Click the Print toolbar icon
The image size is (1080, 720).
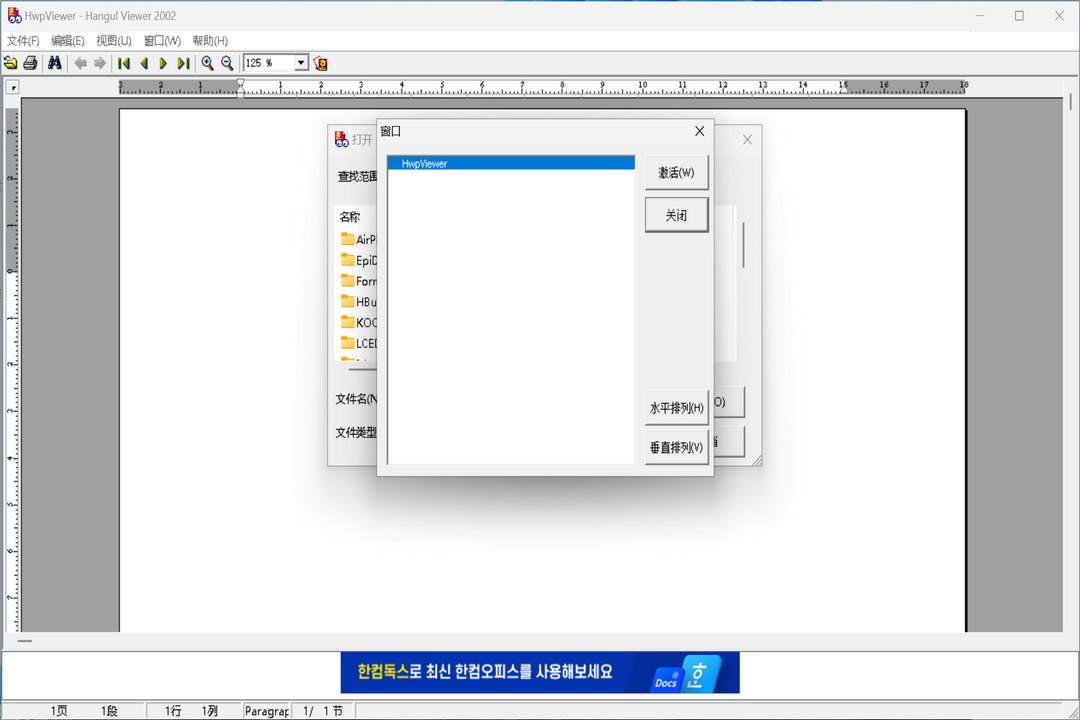[30, 62]
